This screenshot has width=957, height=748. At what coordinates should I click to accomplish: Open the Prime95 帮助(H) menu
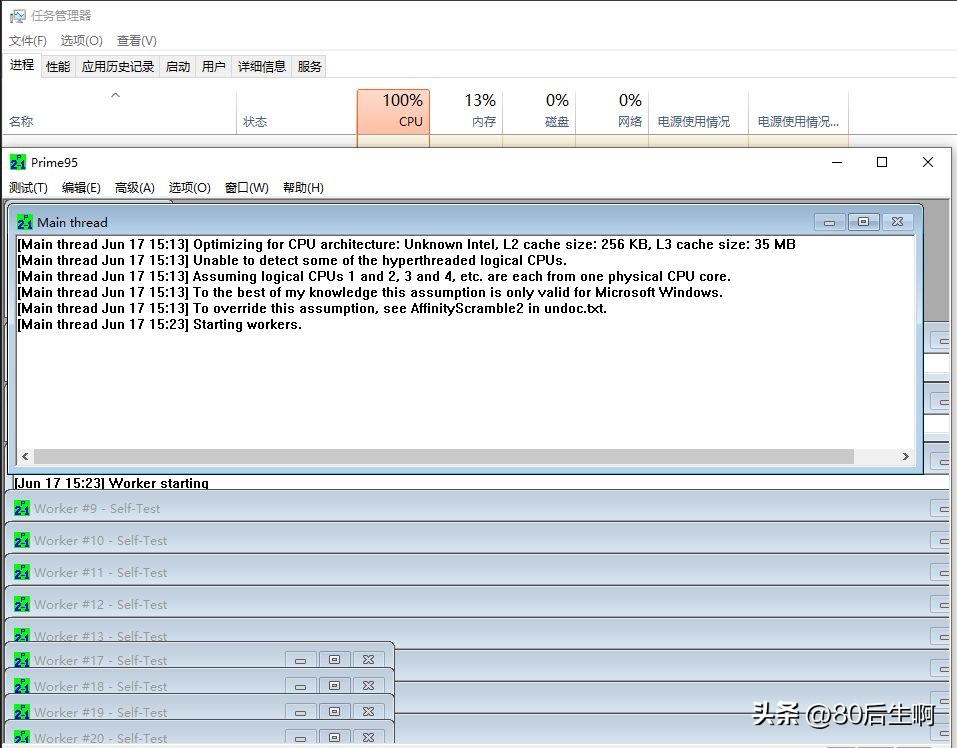303,187
